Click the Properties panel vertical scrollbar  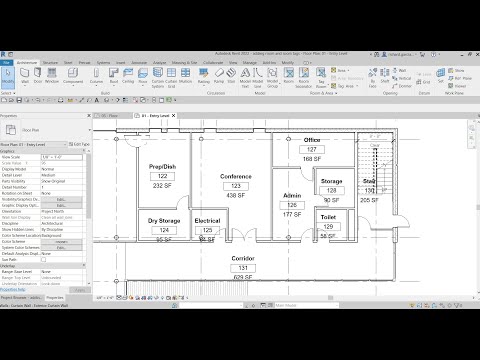click(x=89, y=187)
